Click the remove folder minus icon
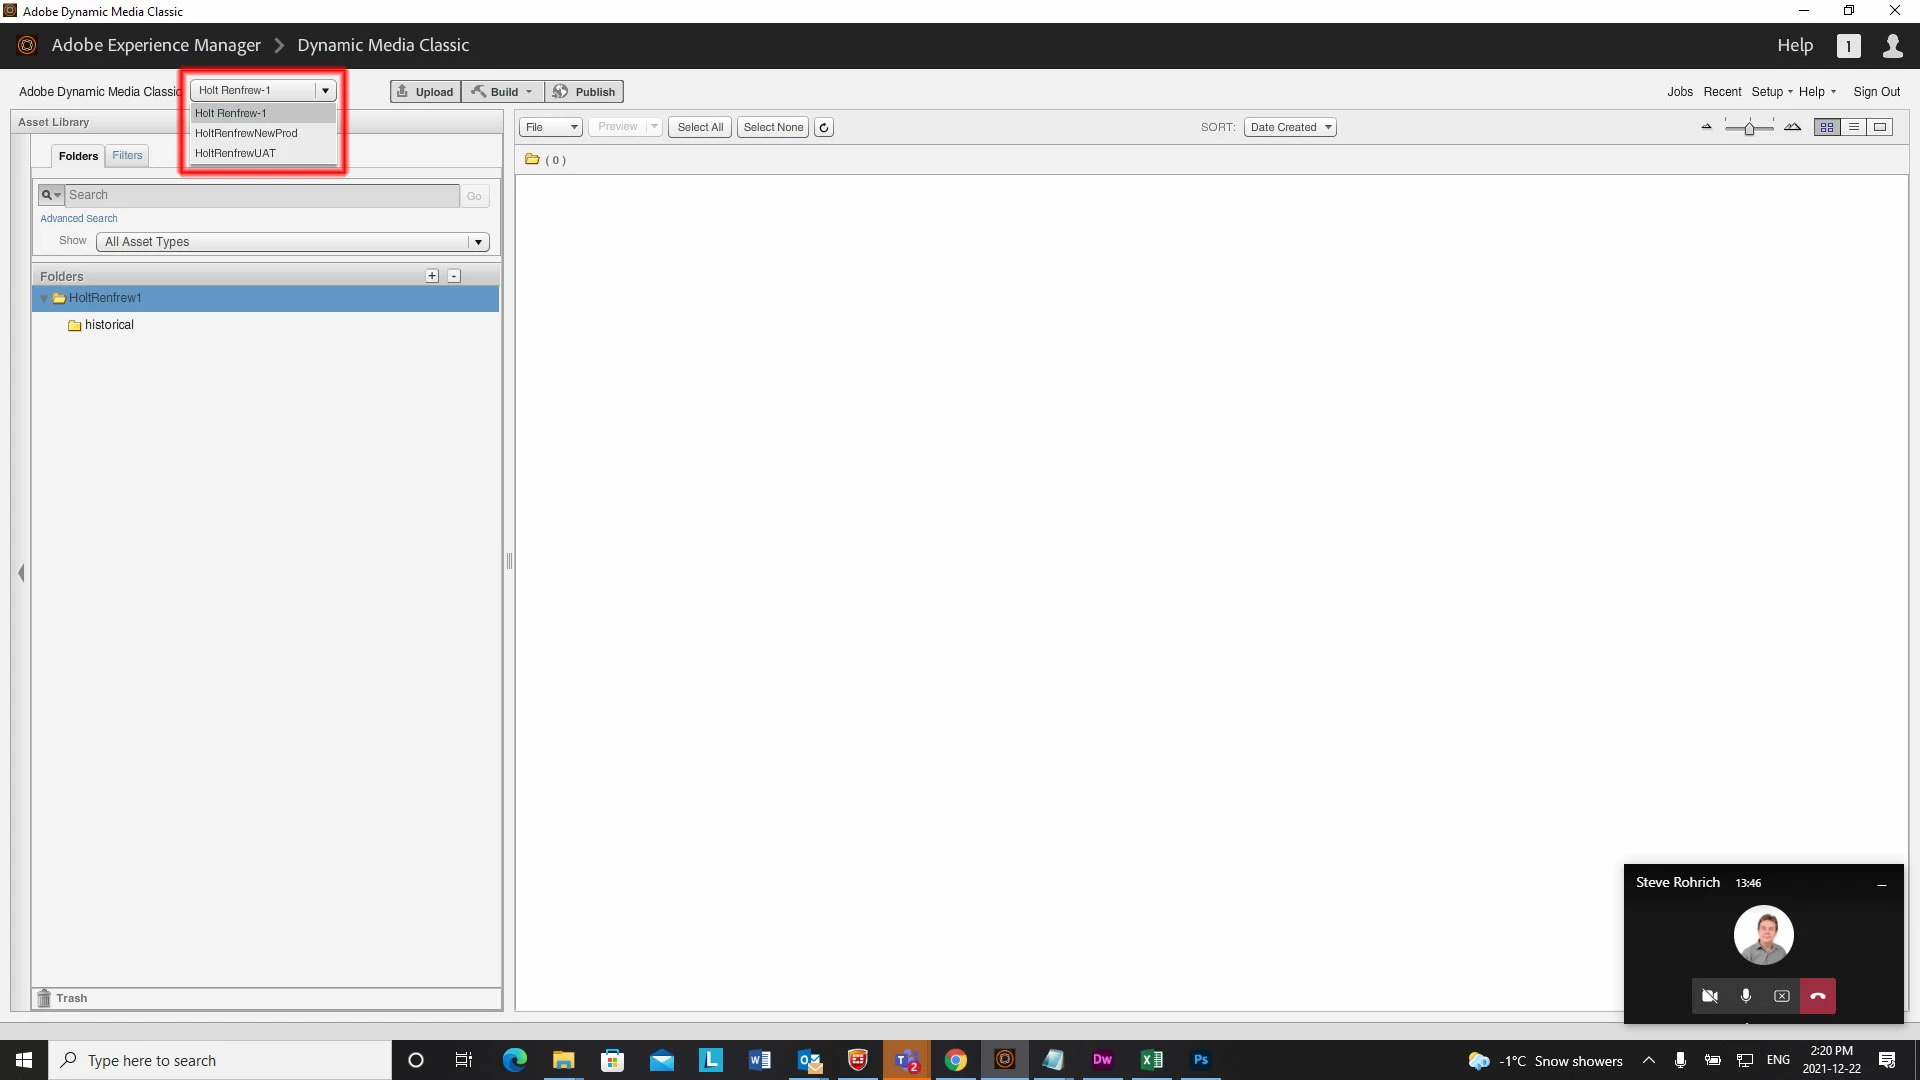 point(454,276)
